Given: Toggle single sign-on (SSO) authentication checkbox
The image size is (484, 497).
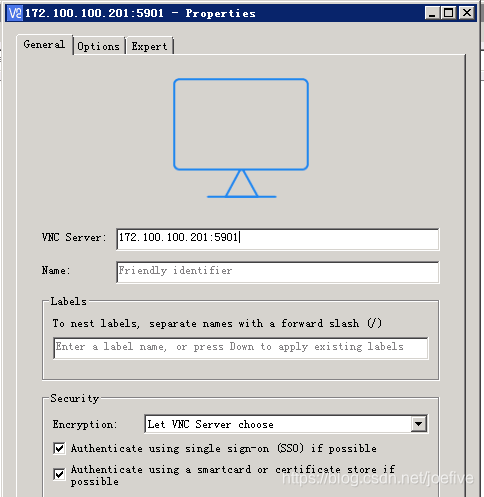Looking at the screenshot, I should click(x=59, y=448).
